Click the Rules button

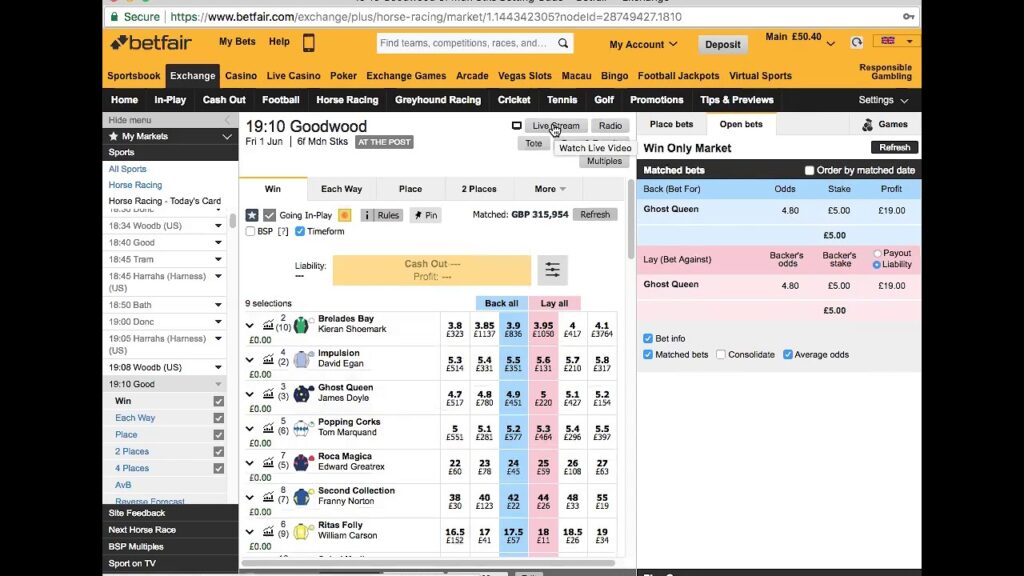coord(381,215)
